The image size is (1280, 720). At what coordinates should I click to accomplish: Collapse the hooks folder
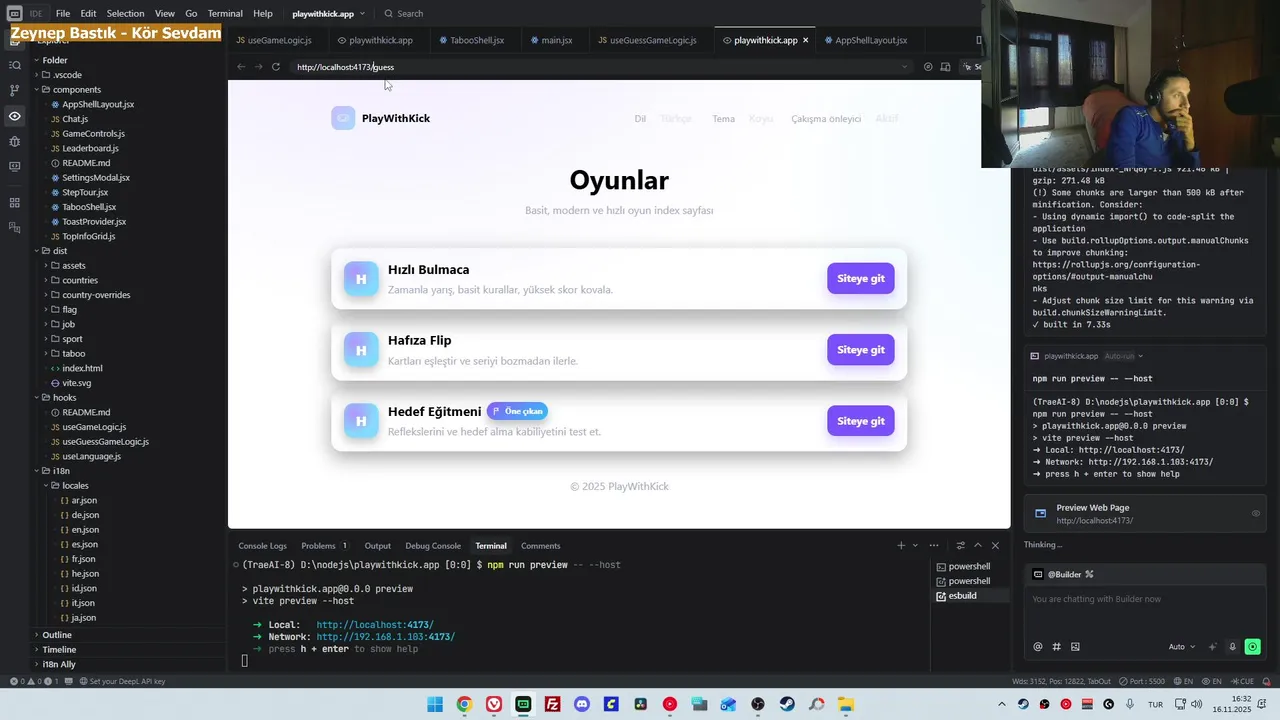[64, 397]
